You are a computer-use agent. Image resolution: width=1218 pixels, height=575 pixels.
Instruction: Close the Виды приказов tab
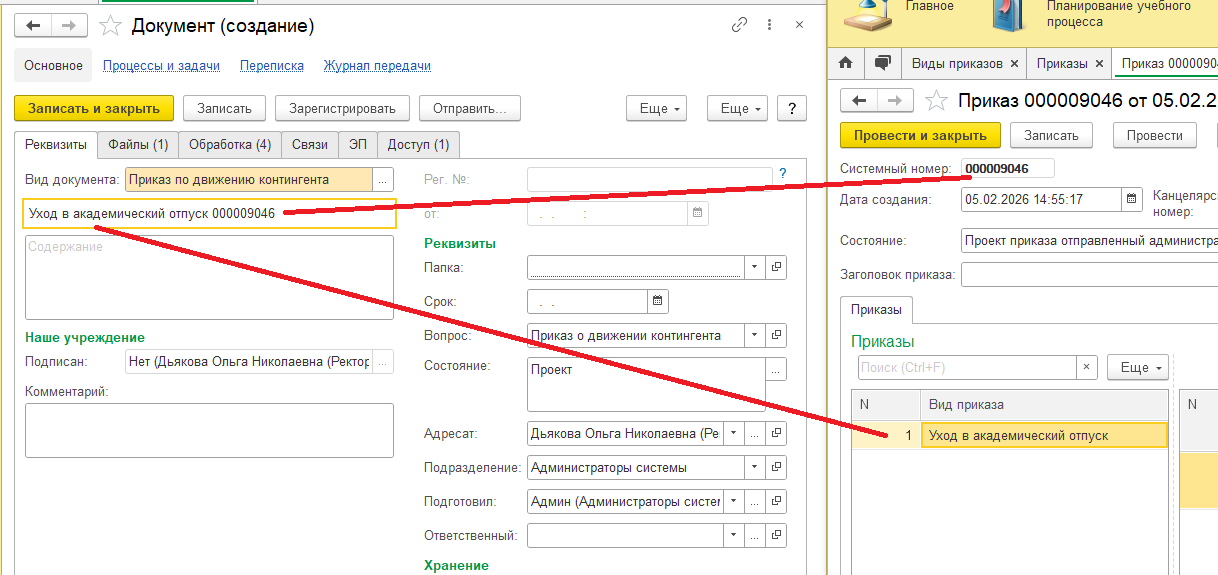tap(1014, 63)
